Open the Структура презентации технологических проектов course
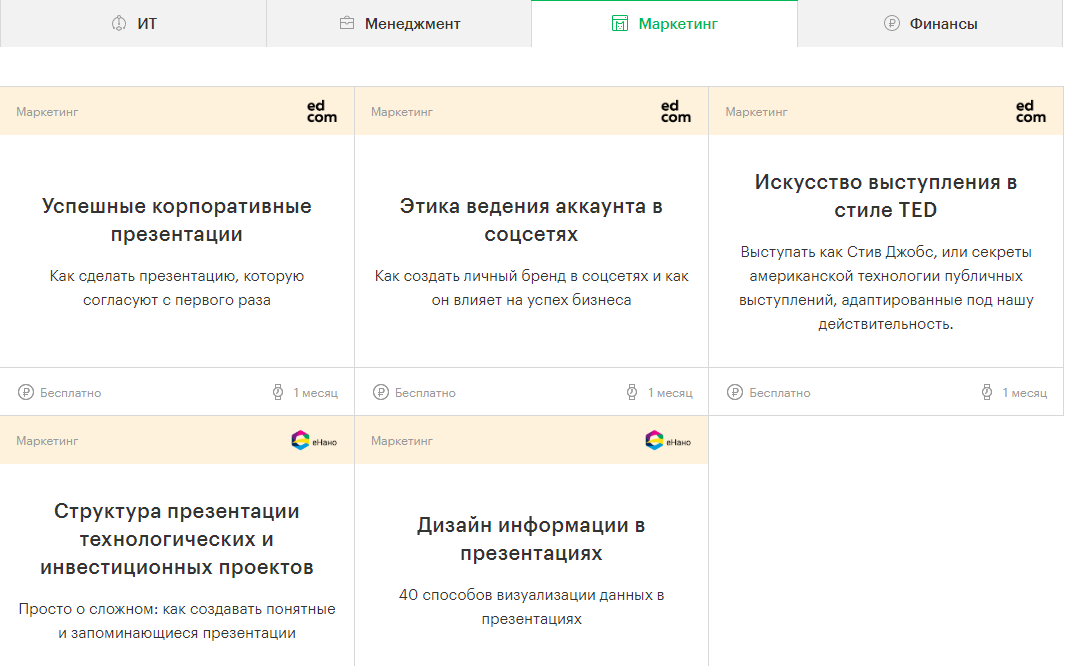 coord(177,539)
